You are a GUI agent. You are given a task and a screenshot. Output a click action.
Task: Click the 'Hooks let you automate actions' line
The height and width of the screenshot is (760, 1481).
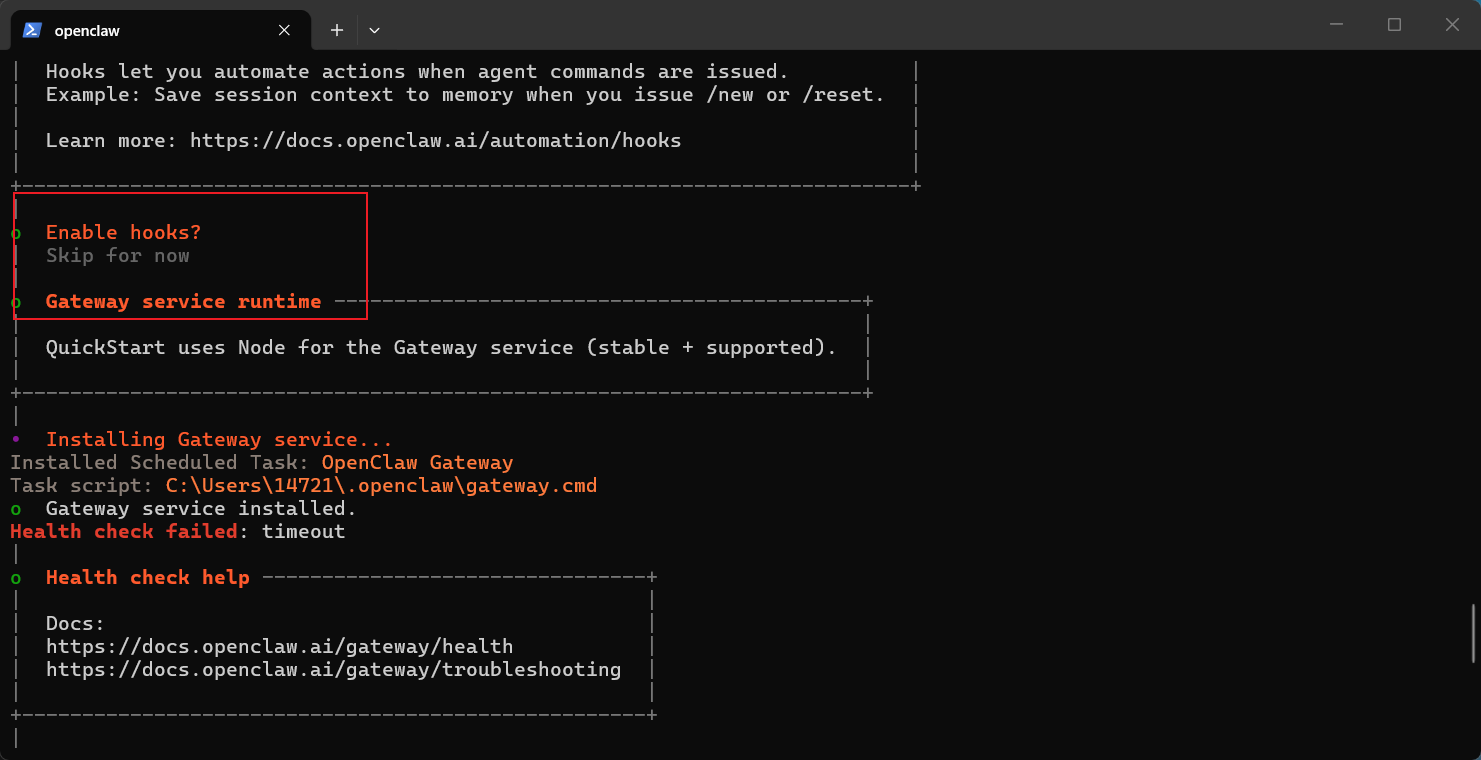[x=417, y=71]
